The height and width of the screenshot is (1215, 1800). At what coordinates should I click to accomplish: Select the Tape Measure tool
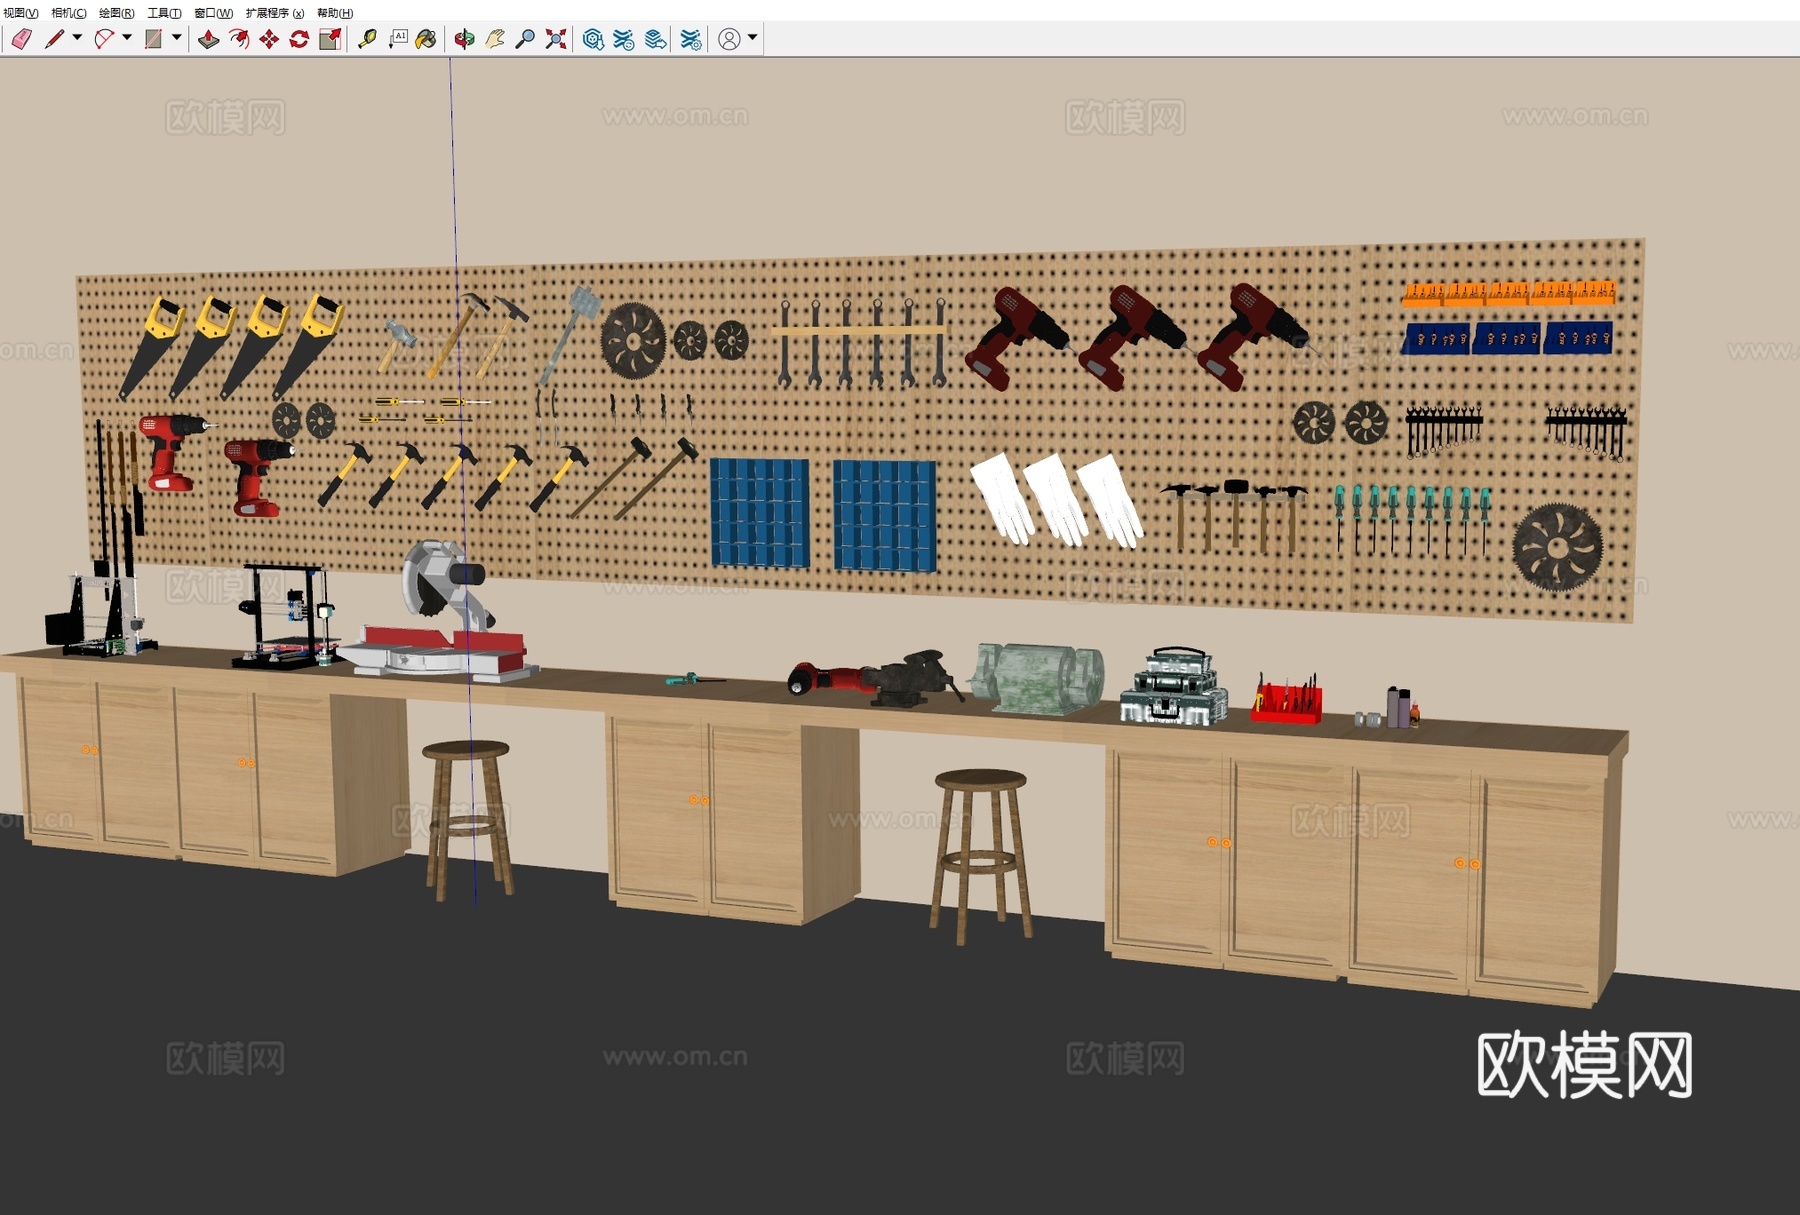point(367,39)
